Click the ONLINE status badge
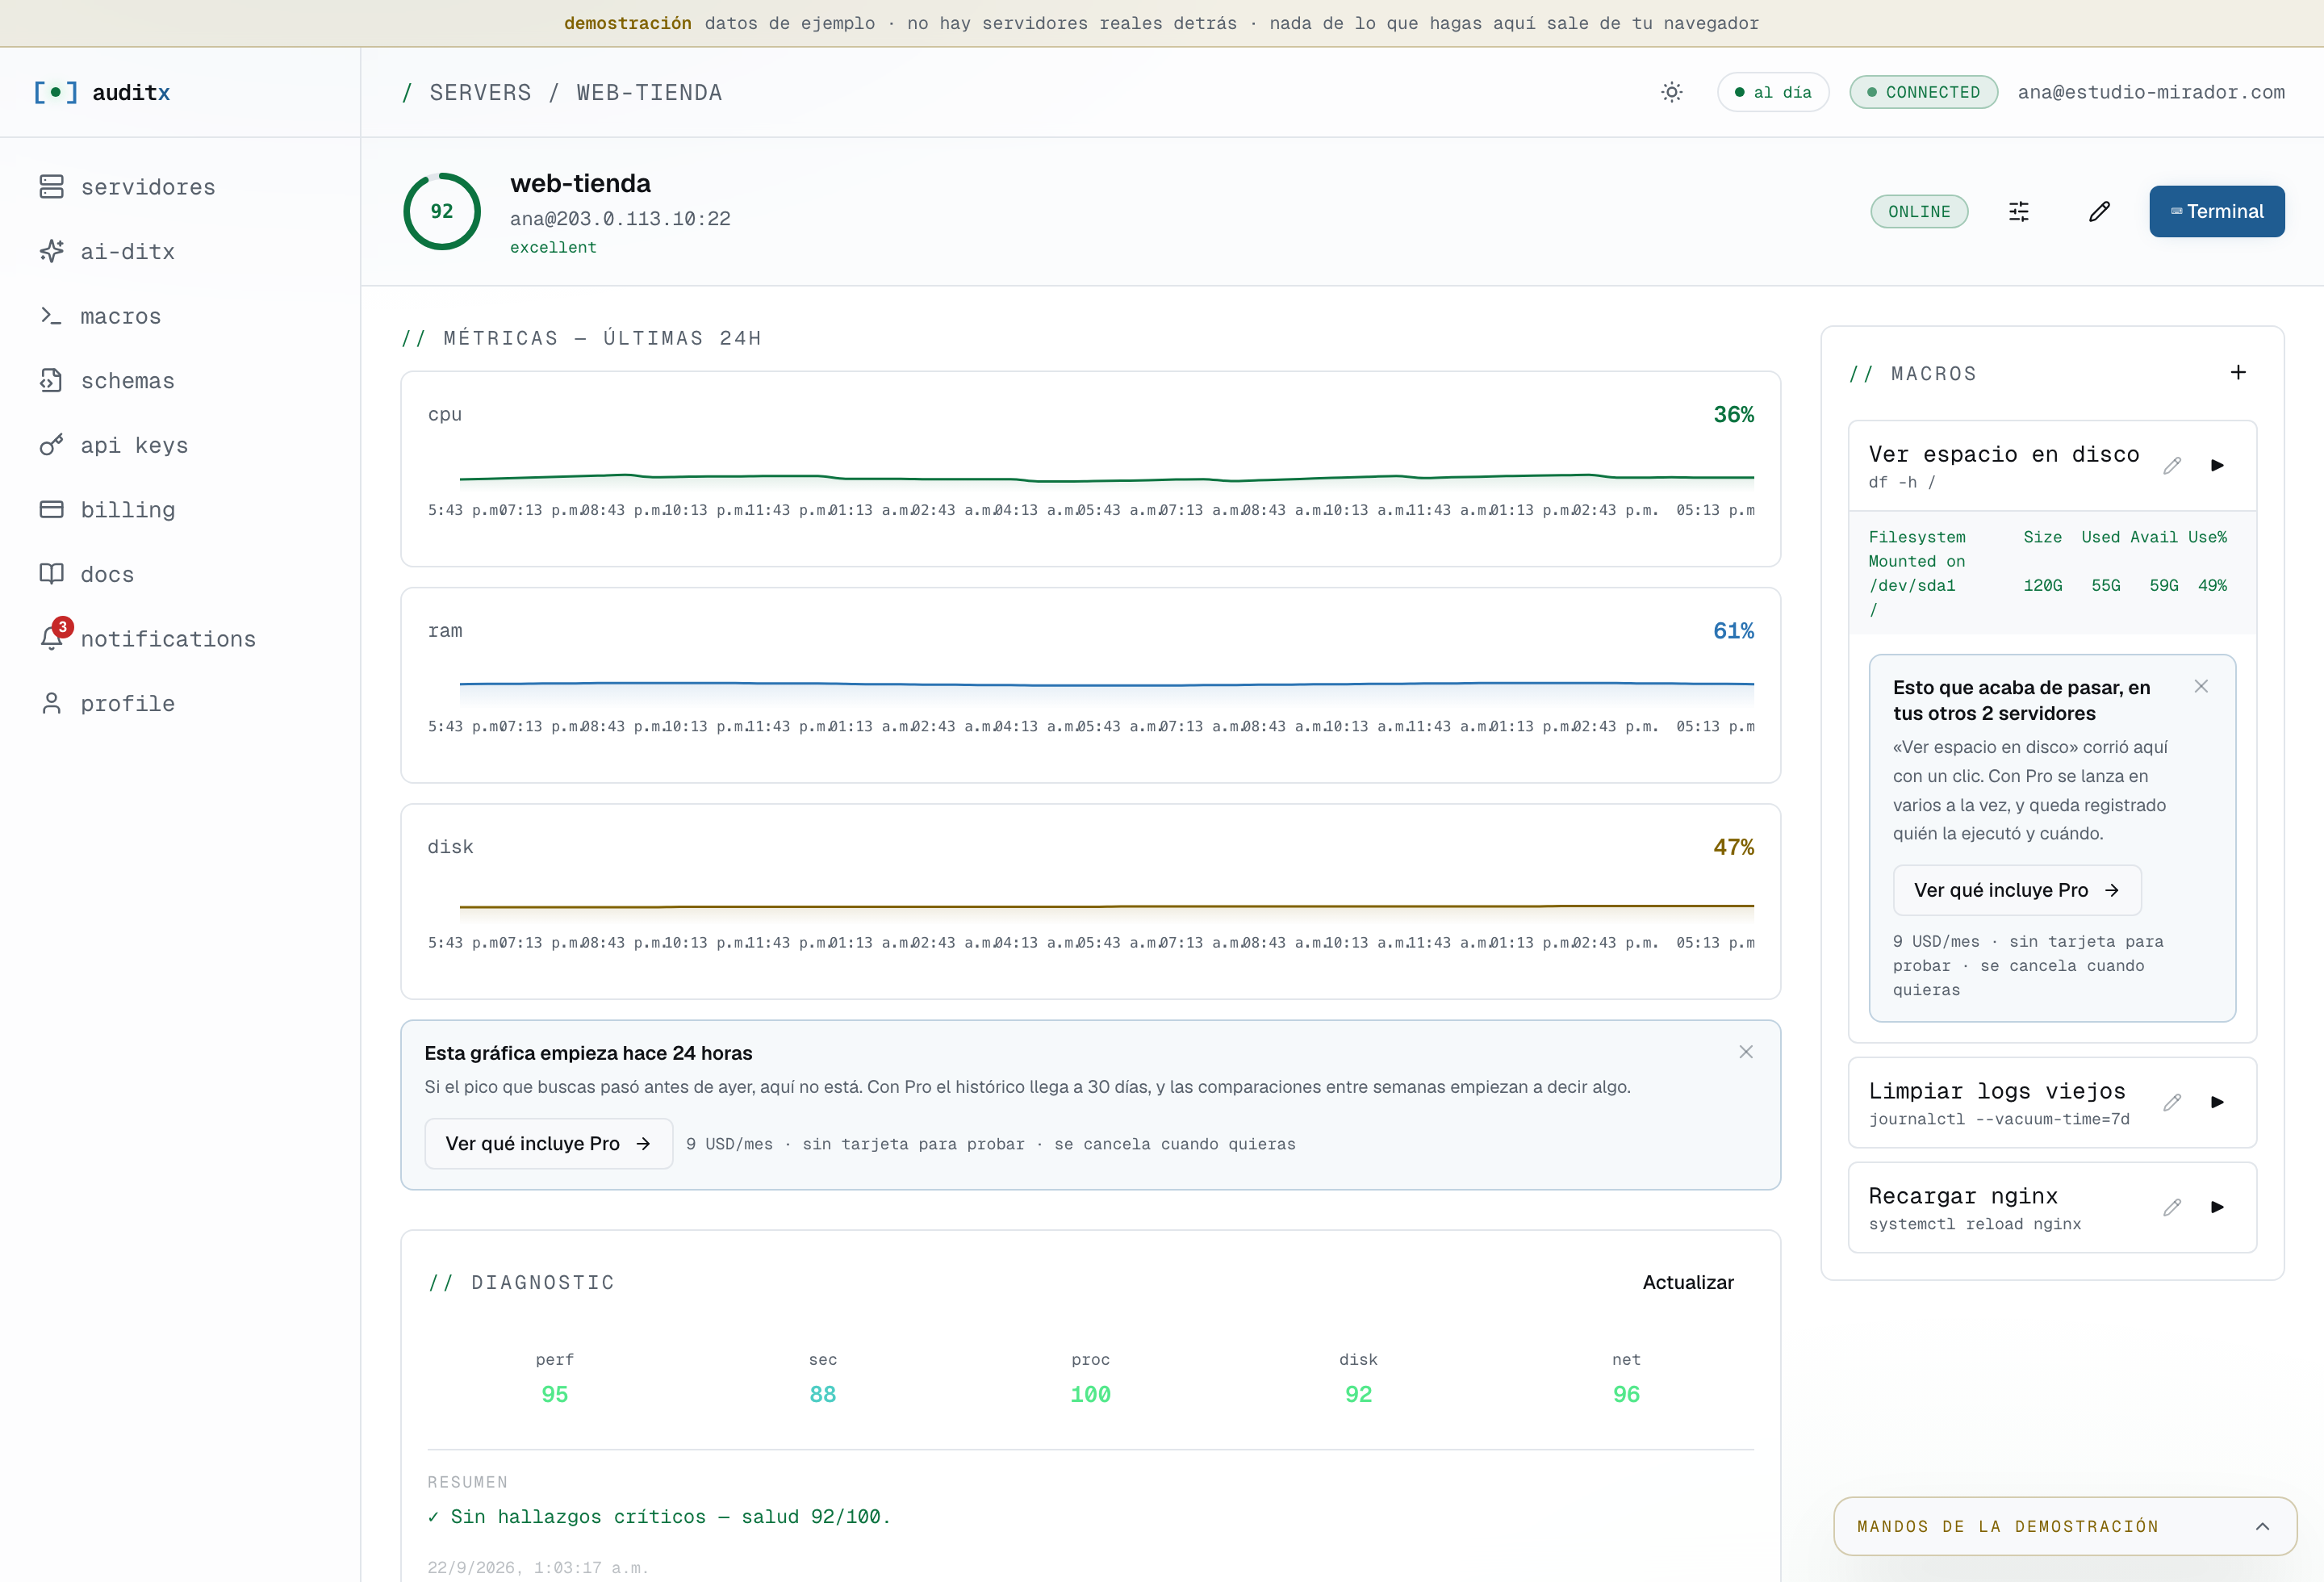 tap(1919, 211)
